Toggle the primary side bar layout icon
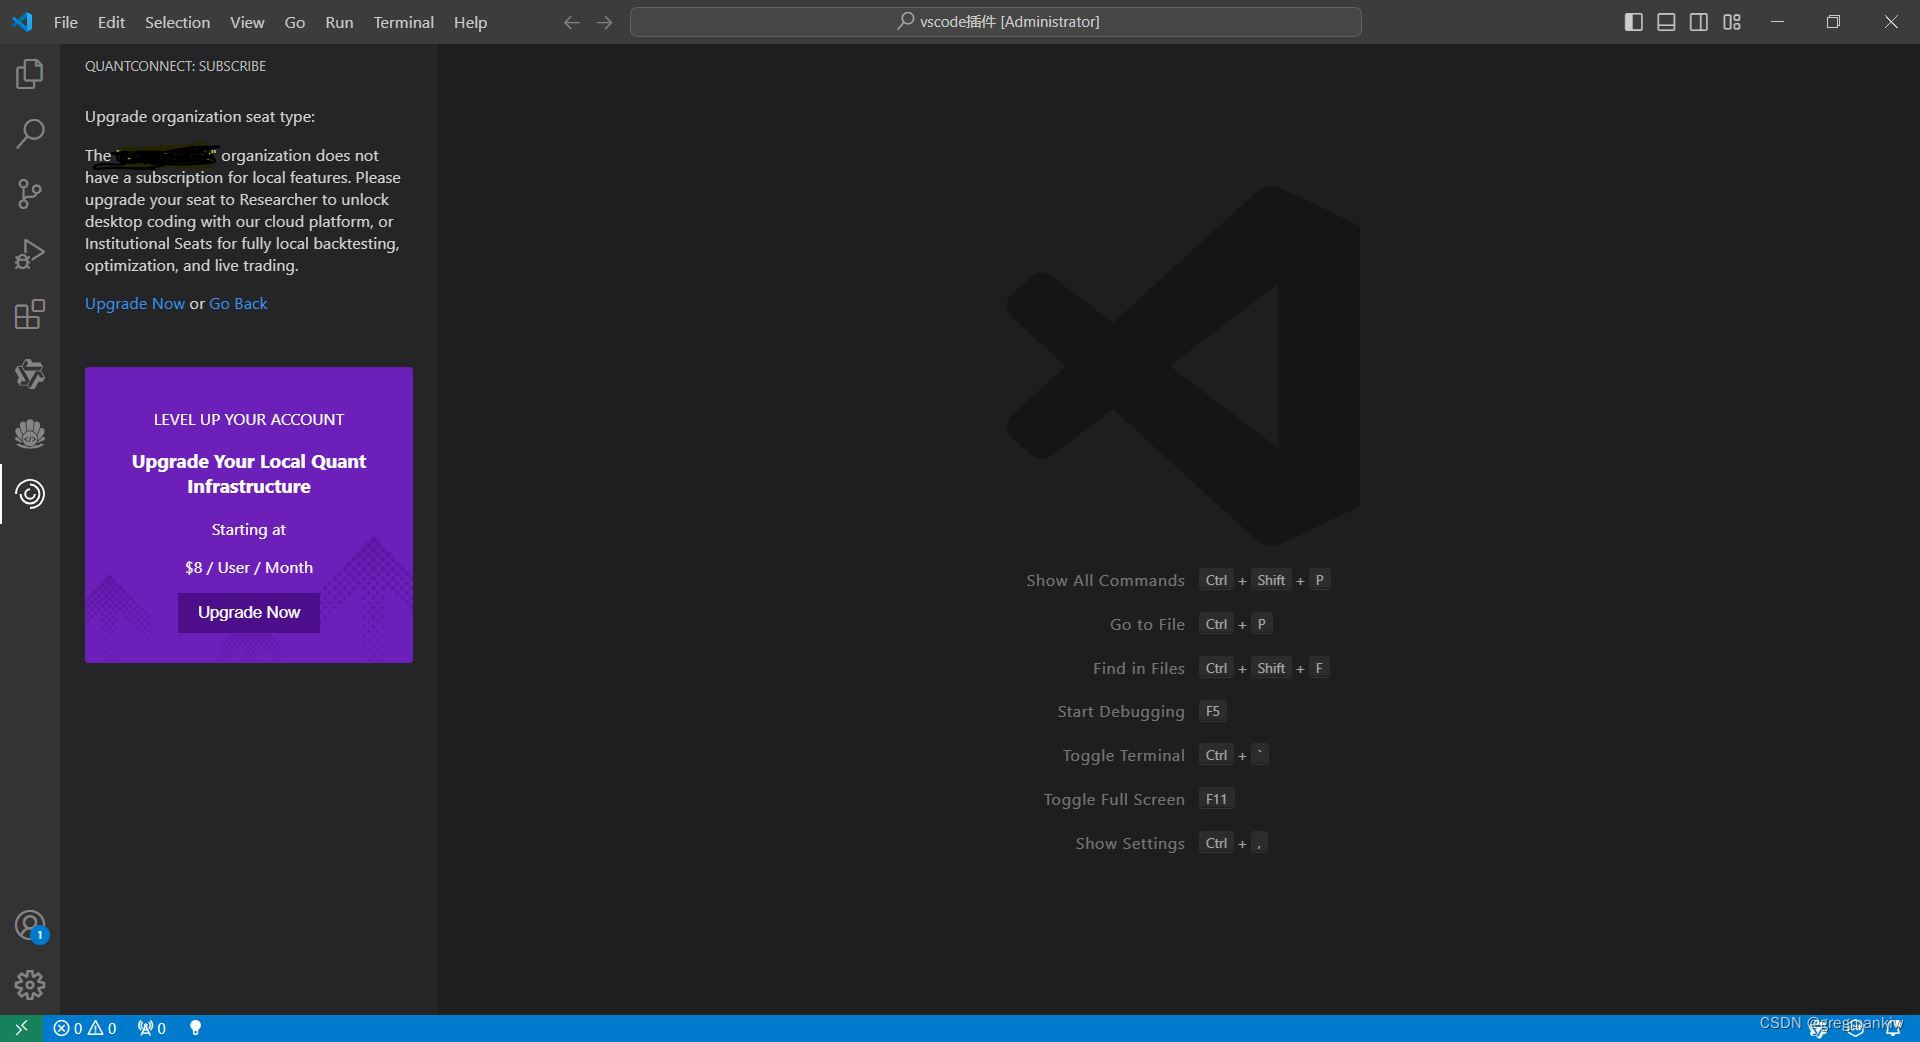This screenshot has height=1042, width=1920. (1634, 22)
